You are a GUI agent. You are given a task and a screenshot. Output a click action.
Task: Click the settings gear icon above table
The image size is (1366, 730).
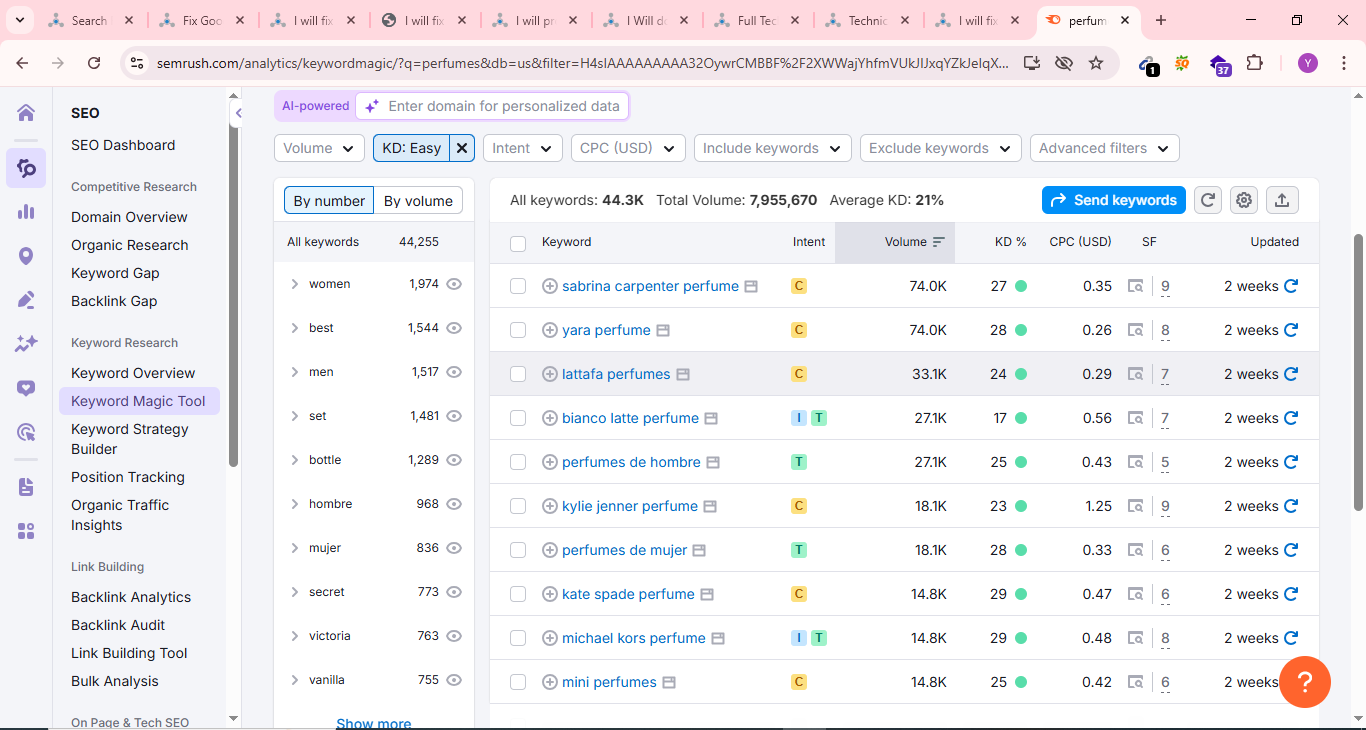click(x=1244, y=200)
